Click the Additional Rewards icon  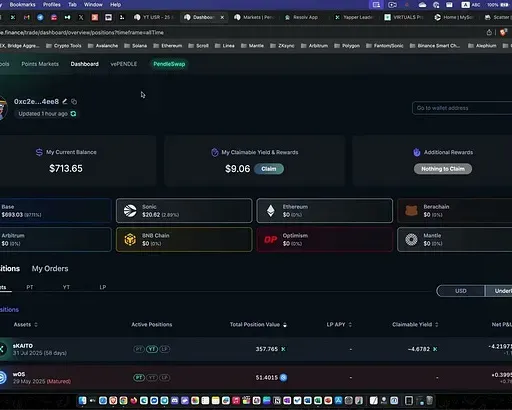(x=417, y=152)
